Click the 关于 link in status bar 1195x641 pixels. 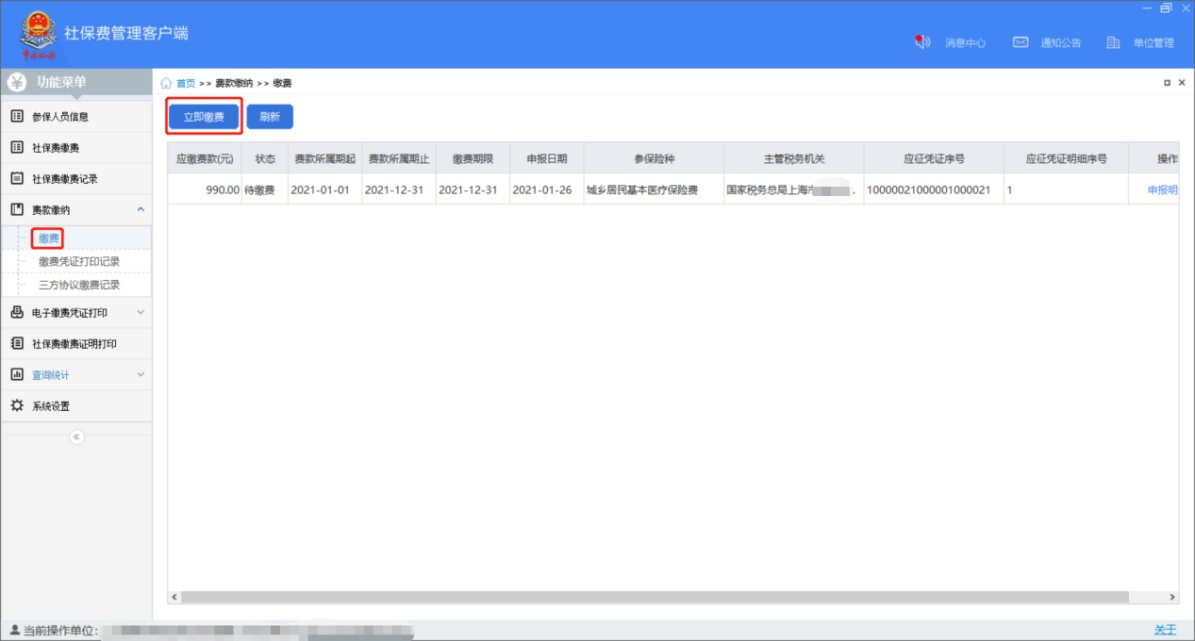tap(1164, 630)
